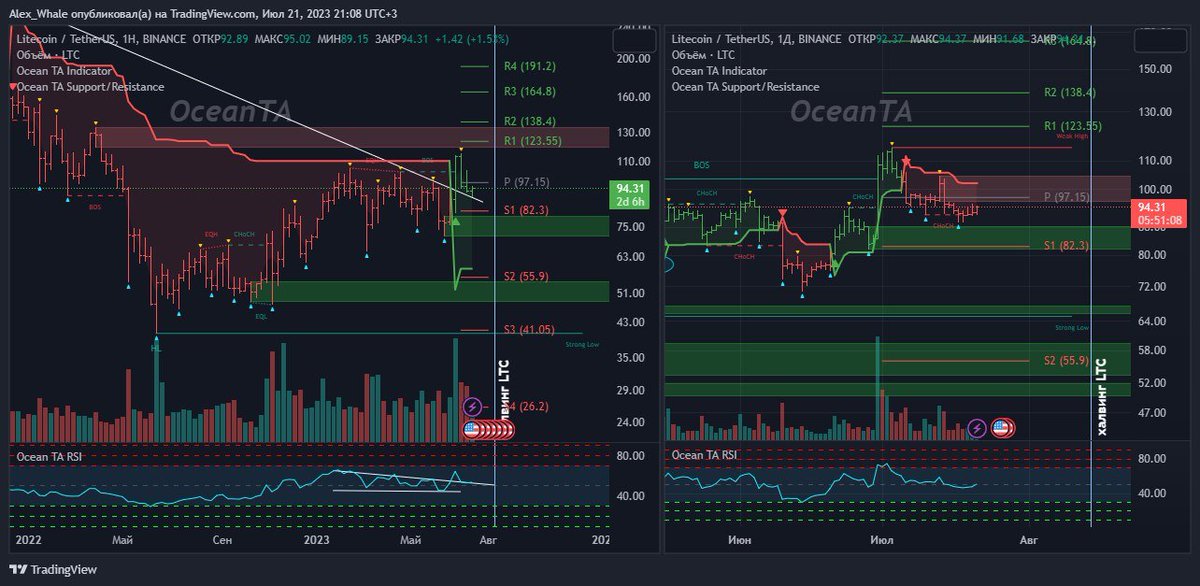1200x586 pixels.
Task: Click the Июл label on the time axis
Action: pos(882,540)
